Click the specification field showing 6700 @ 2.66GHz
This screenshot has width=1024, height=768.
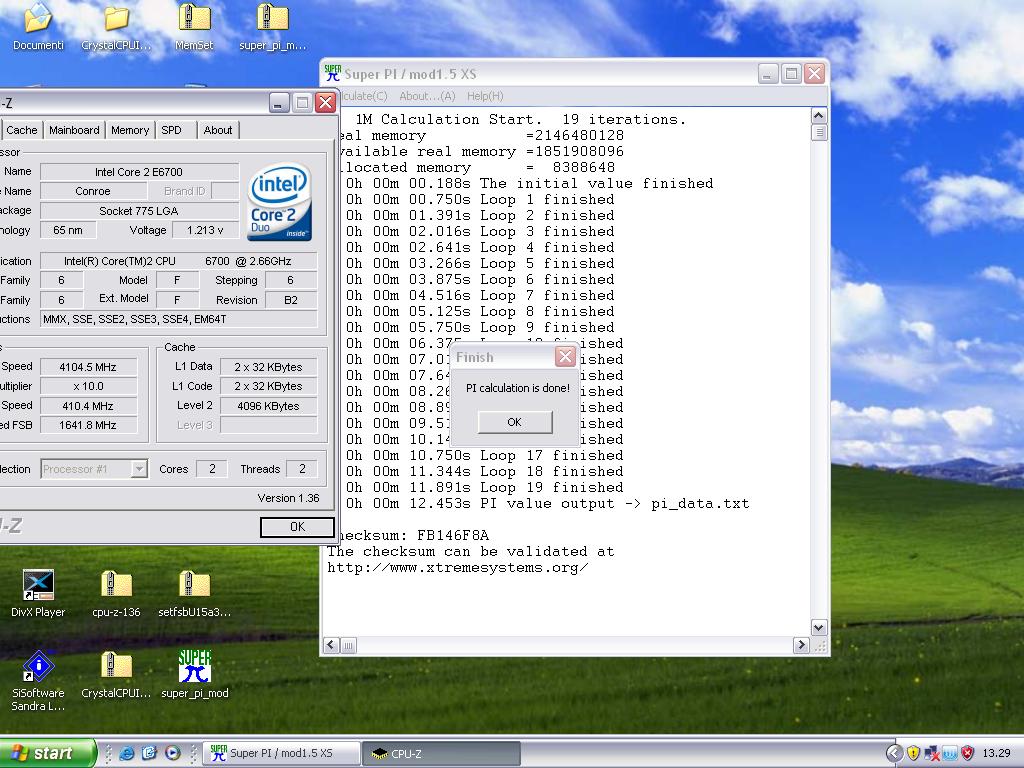(x=178, y=261)
